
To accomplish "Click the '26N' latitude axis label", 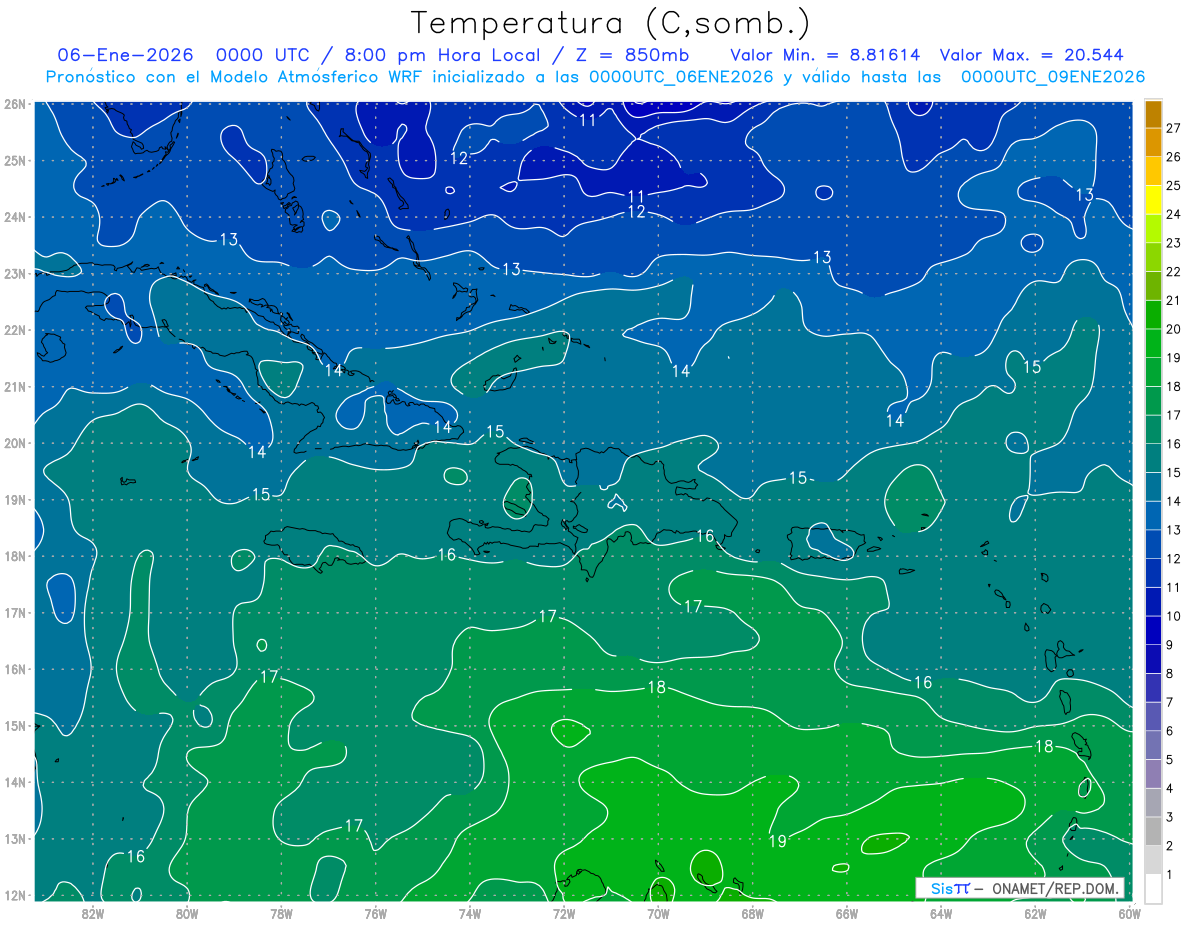I will point(14,103).
